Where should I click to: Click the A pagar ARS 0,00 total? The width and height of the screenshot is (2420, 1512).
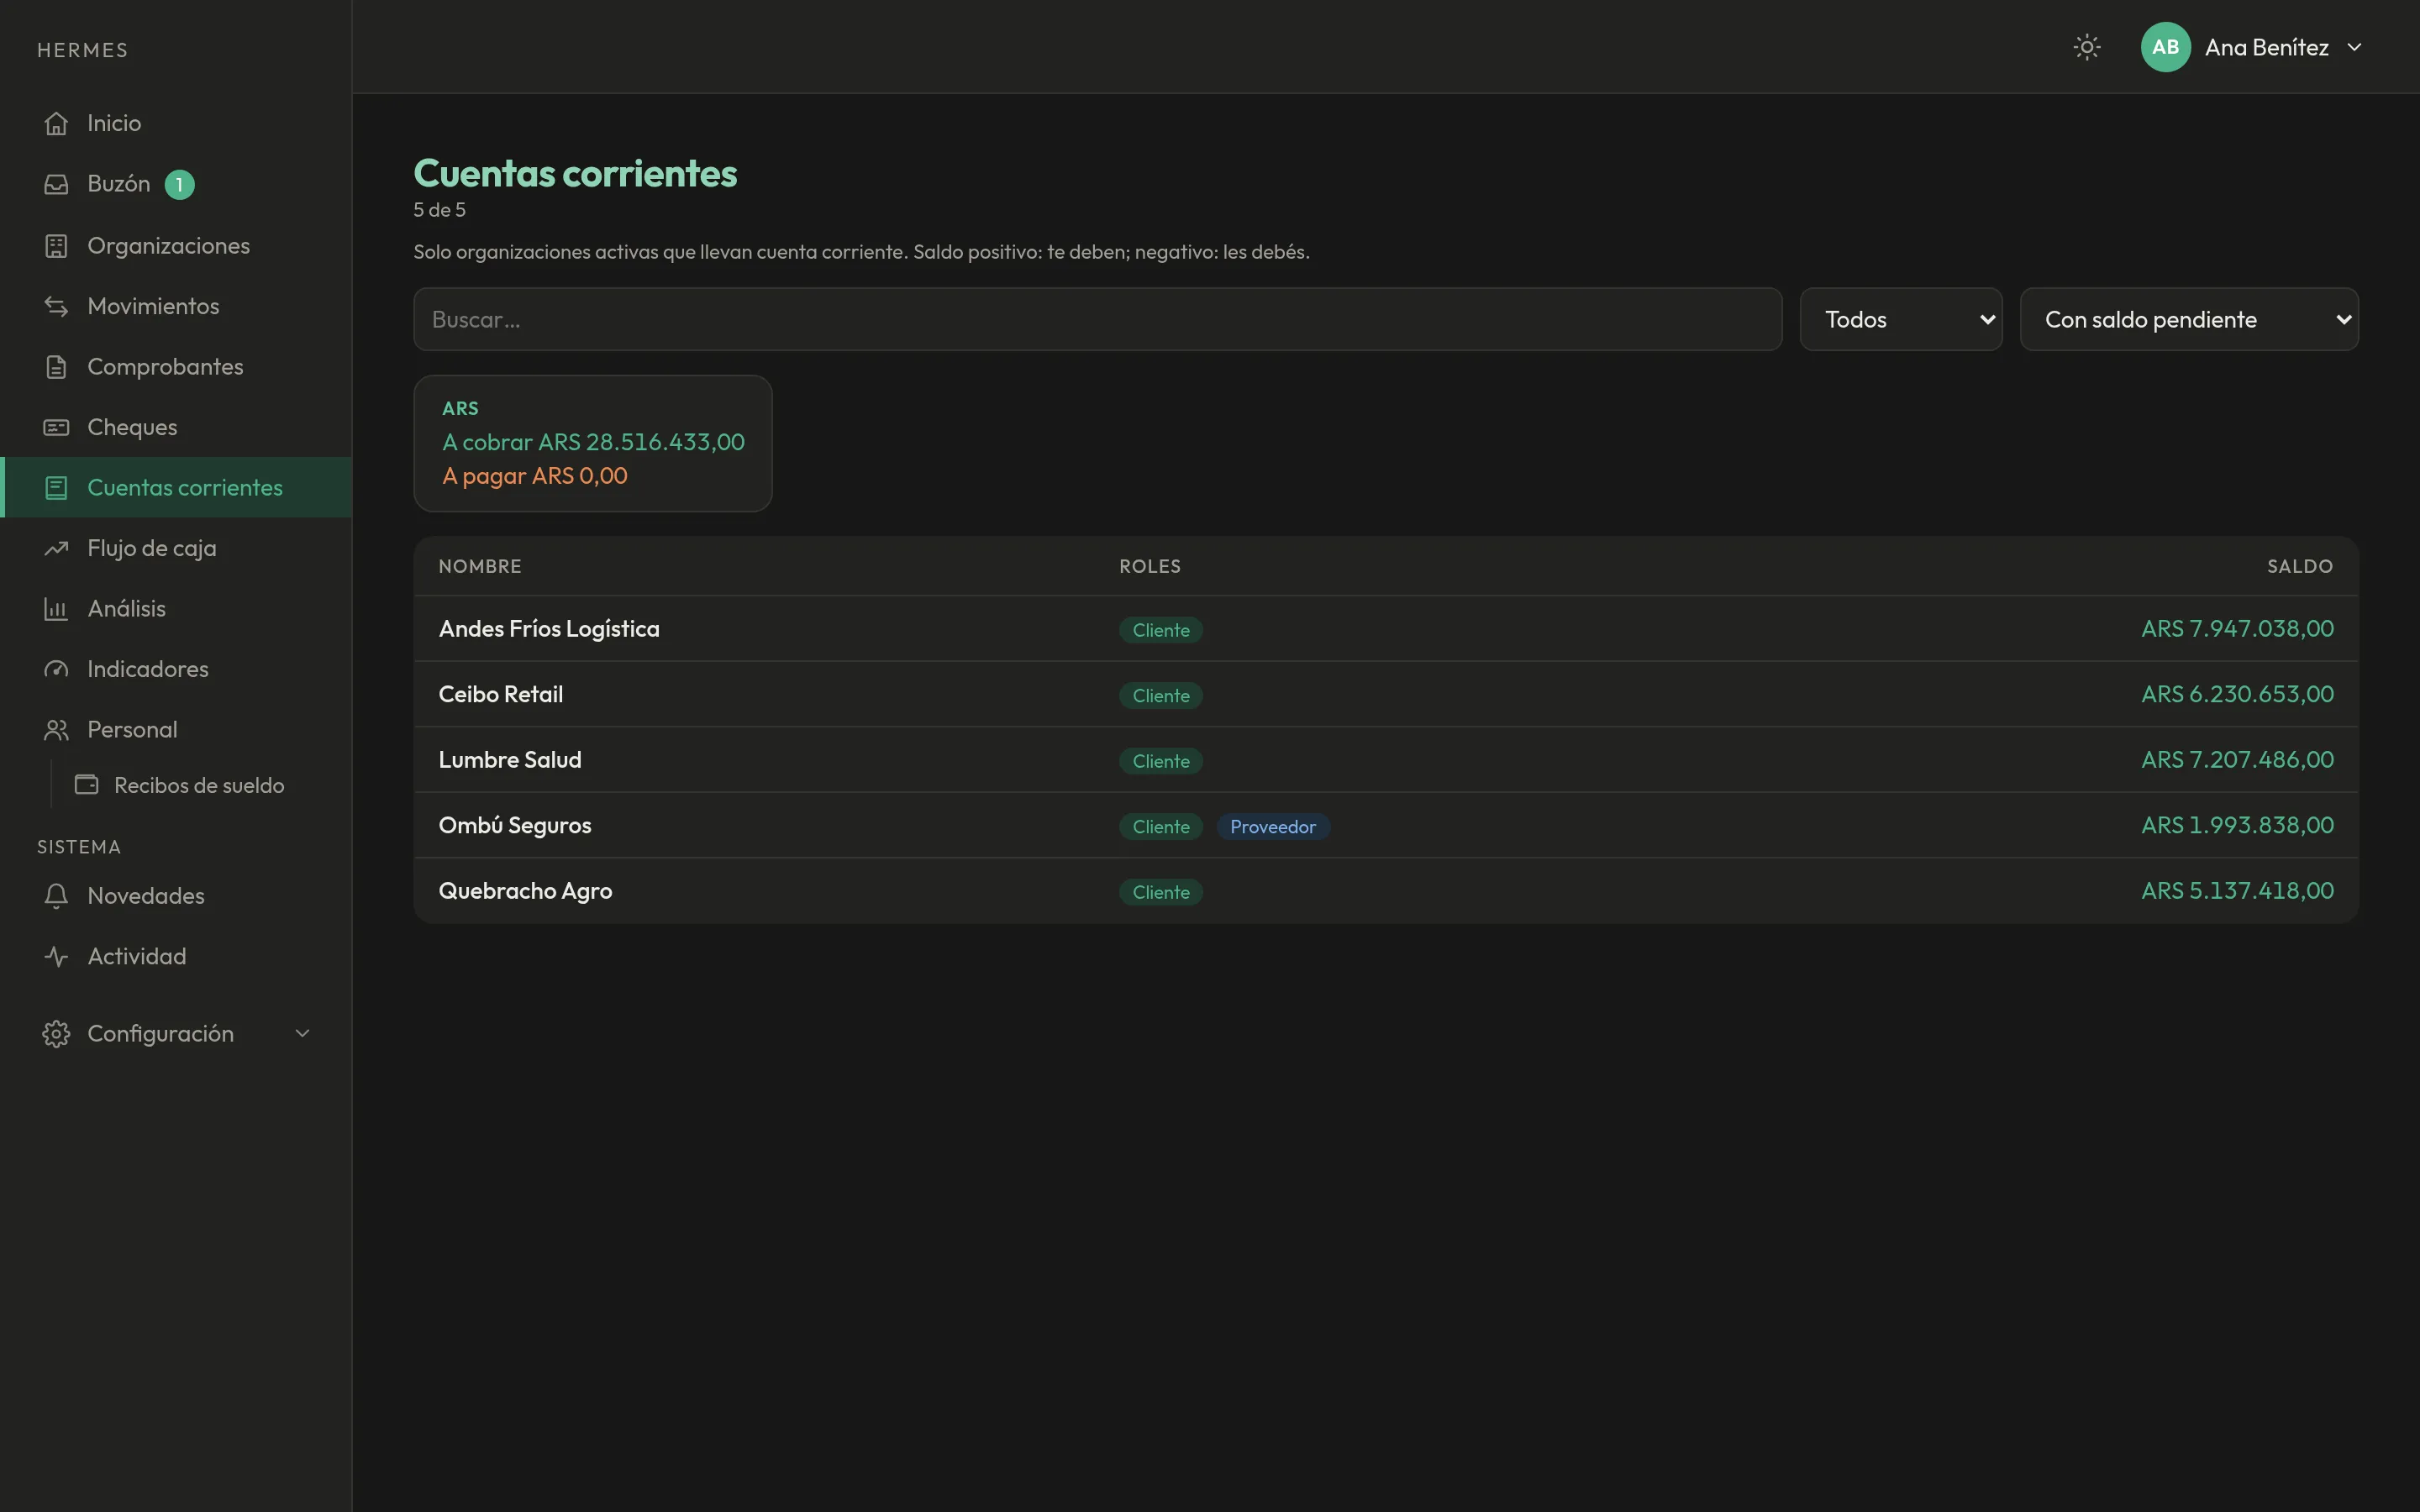click(535, 476)
